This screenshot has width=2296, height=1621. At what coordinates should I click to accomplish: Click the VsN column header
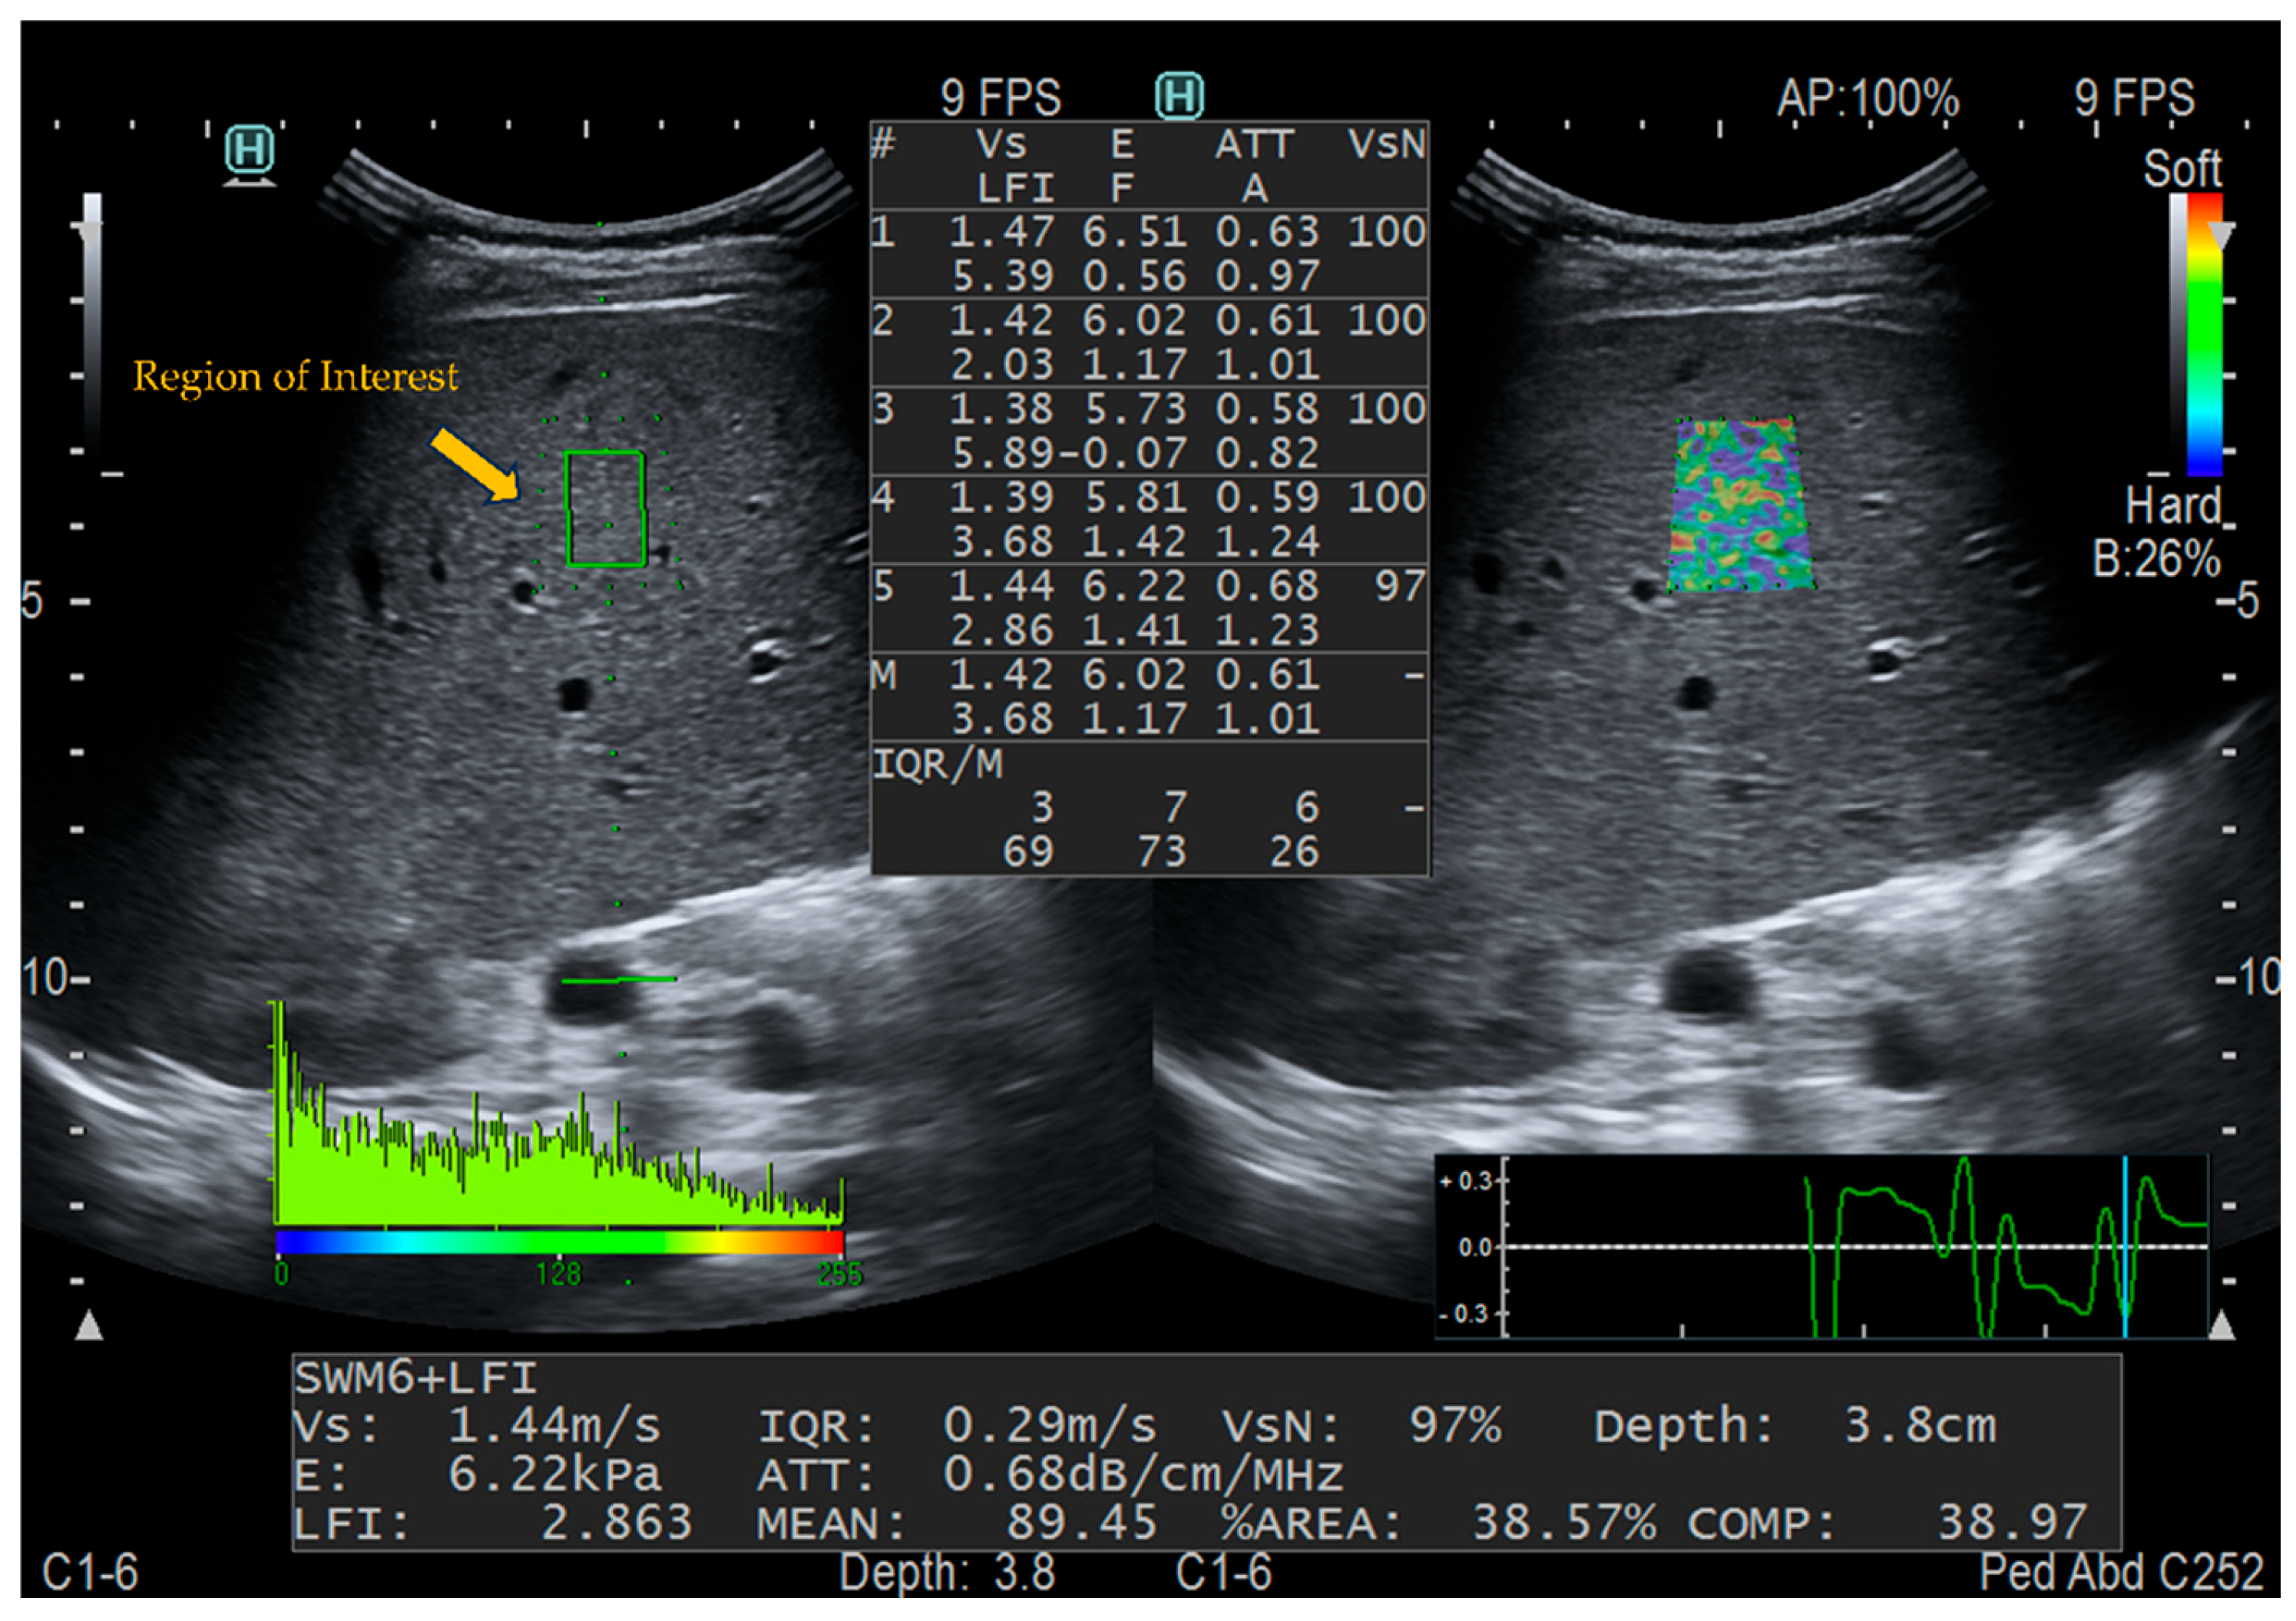coord(1387,145)
